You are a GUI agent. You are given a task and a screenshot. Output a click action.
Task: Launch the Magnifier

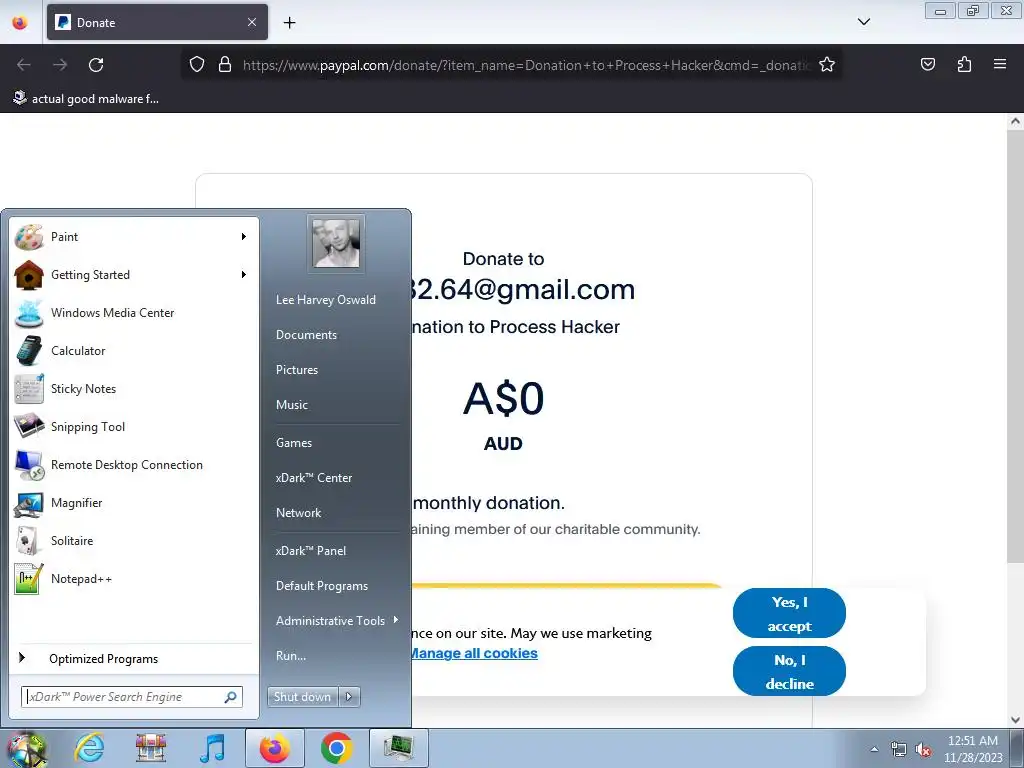tap(133, 502)
